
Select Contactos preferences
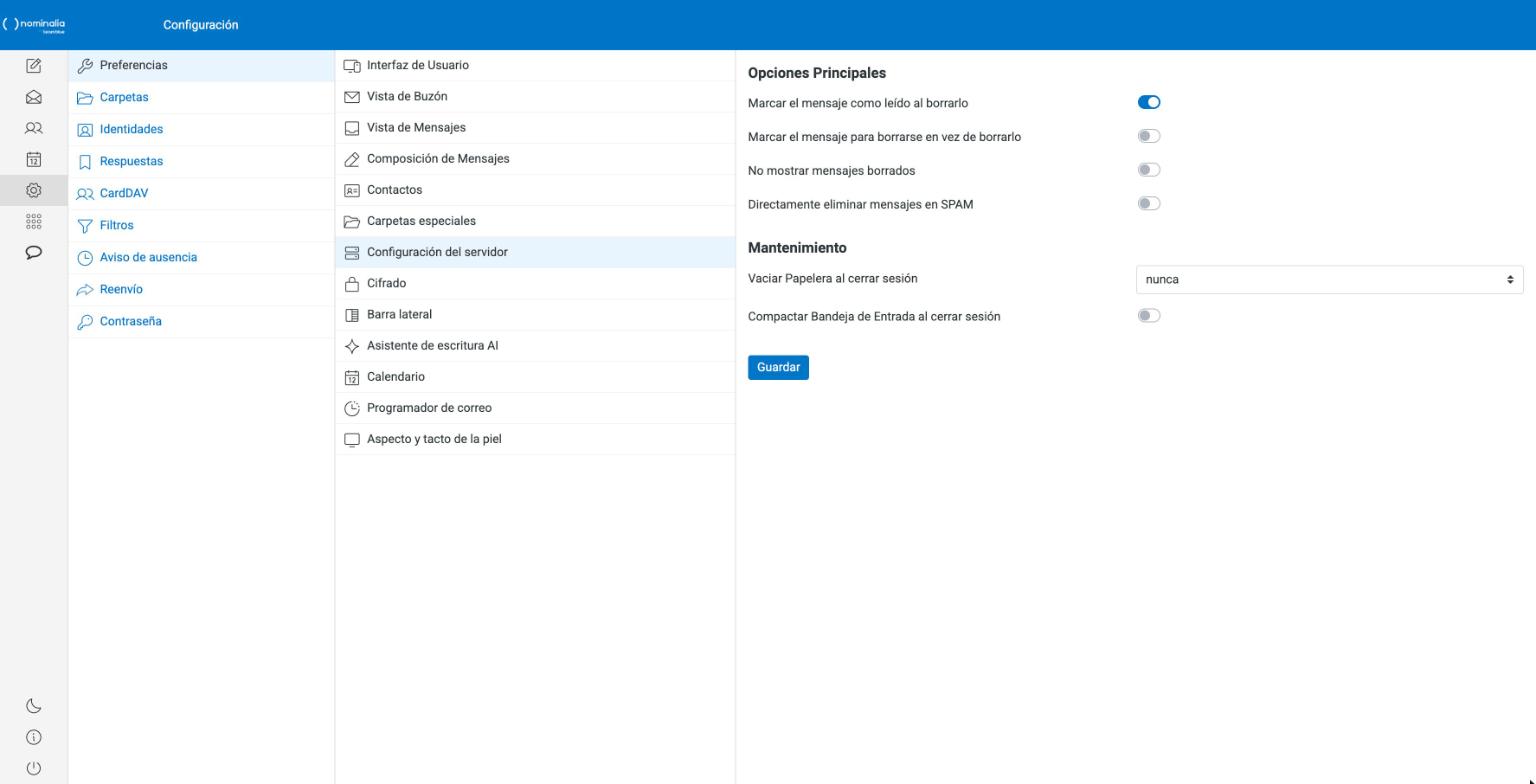535,189
